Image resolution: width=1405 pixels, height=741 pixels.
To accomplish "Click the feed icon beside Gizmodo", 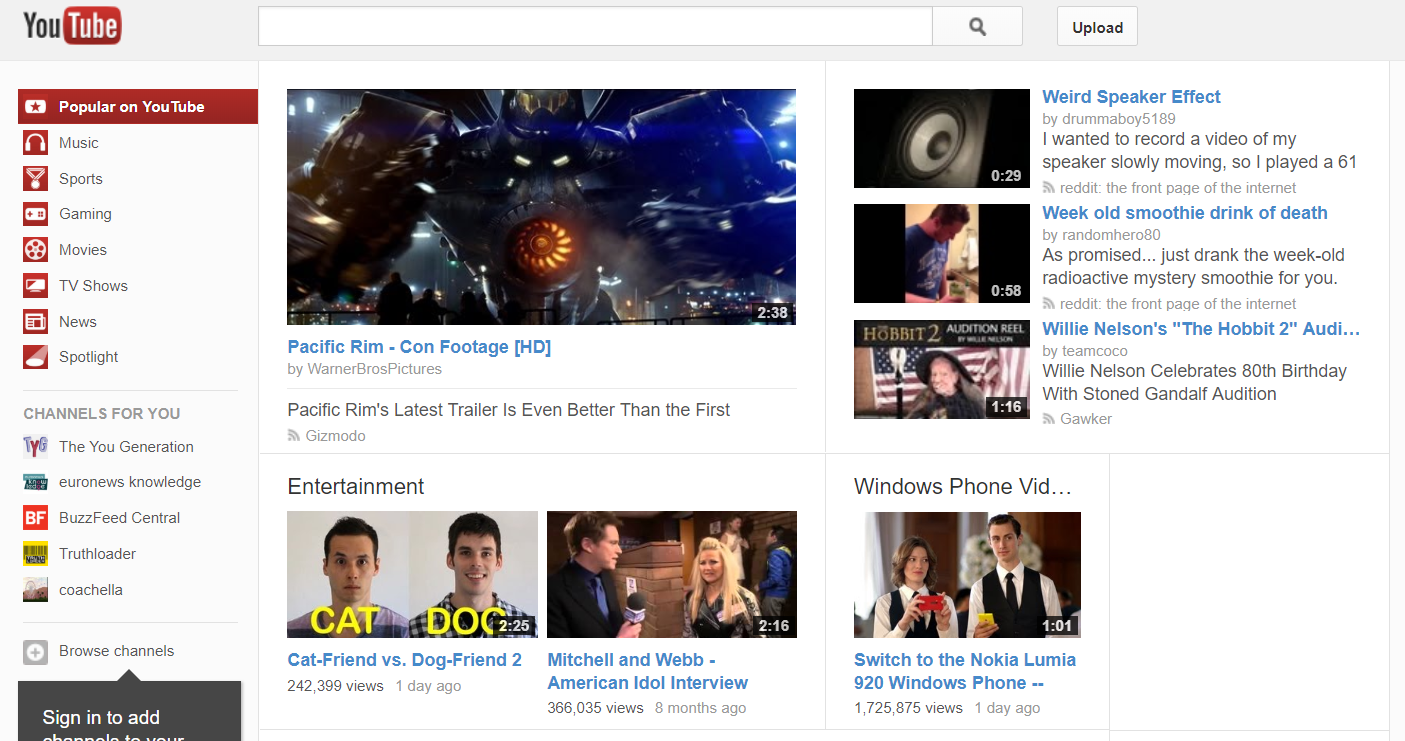I will pyautogui.click(x=294, y=436).
